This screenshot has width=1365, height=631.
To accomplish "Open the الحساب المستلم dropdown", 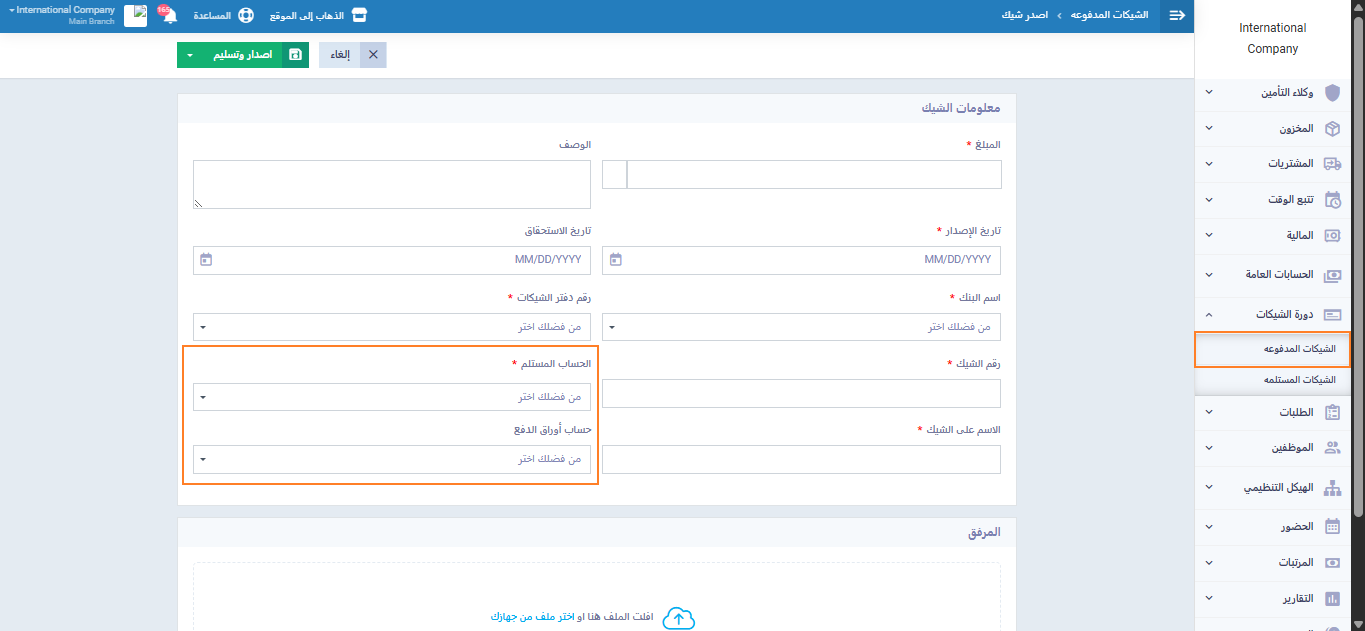I will 391,397.
